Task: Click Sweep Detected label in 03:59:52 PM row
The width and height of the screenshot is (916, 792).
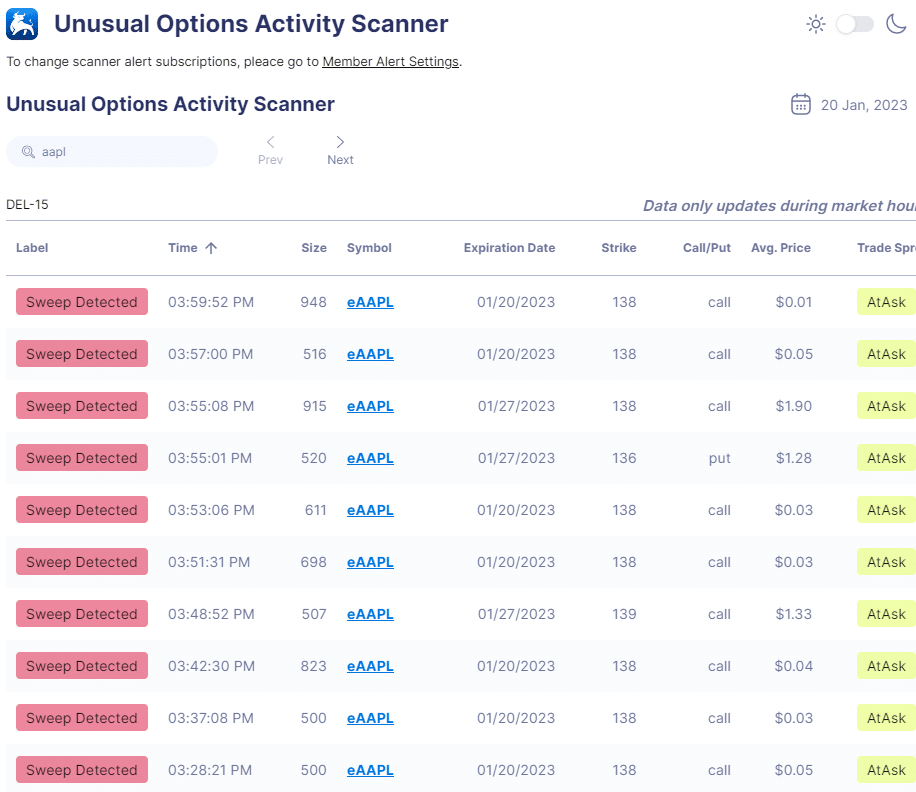Action: point(82,301)
